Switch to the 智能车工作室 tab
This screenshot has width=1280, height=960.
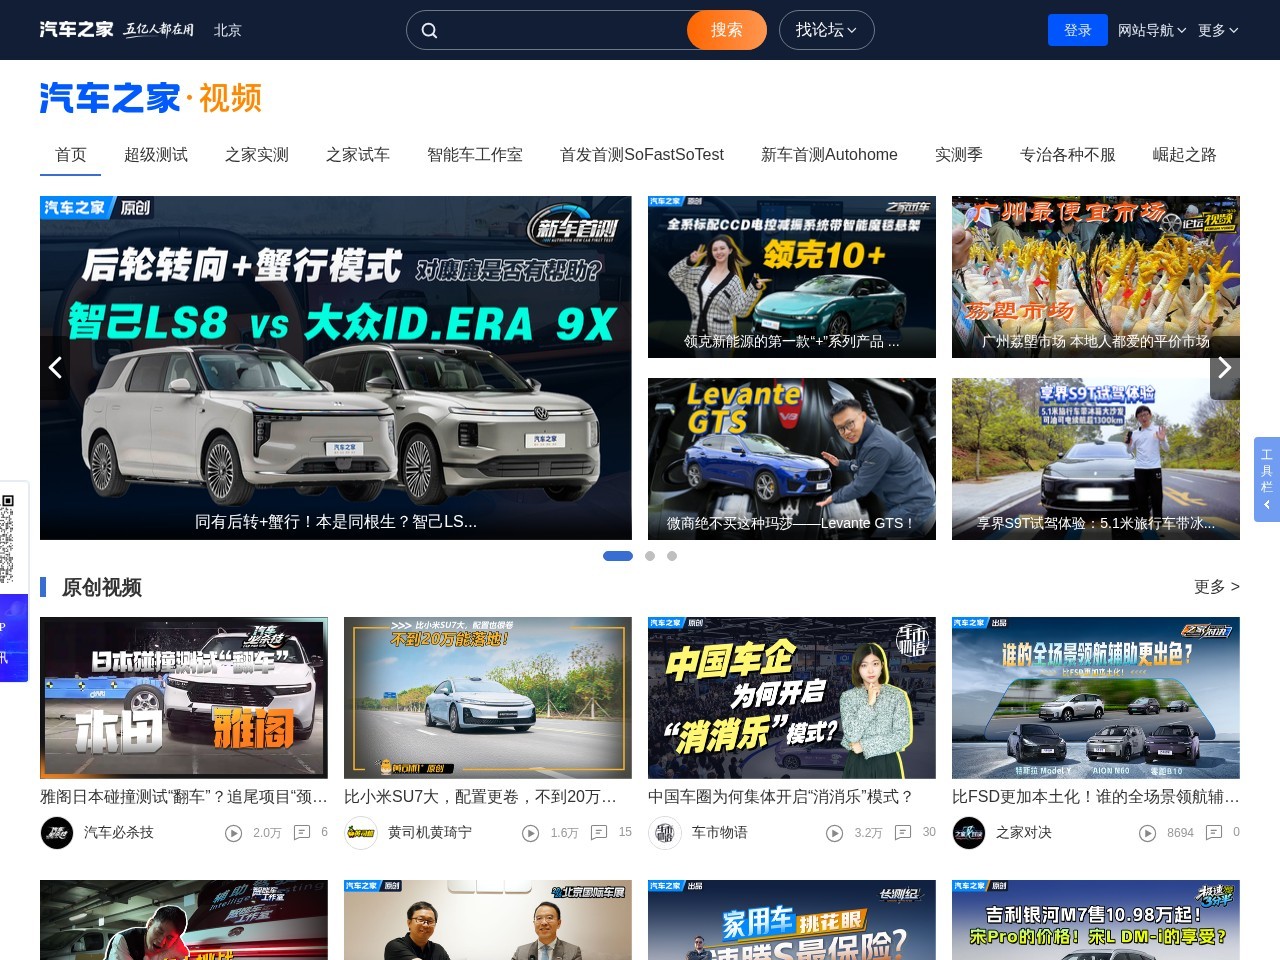click(x=475, y=155)
